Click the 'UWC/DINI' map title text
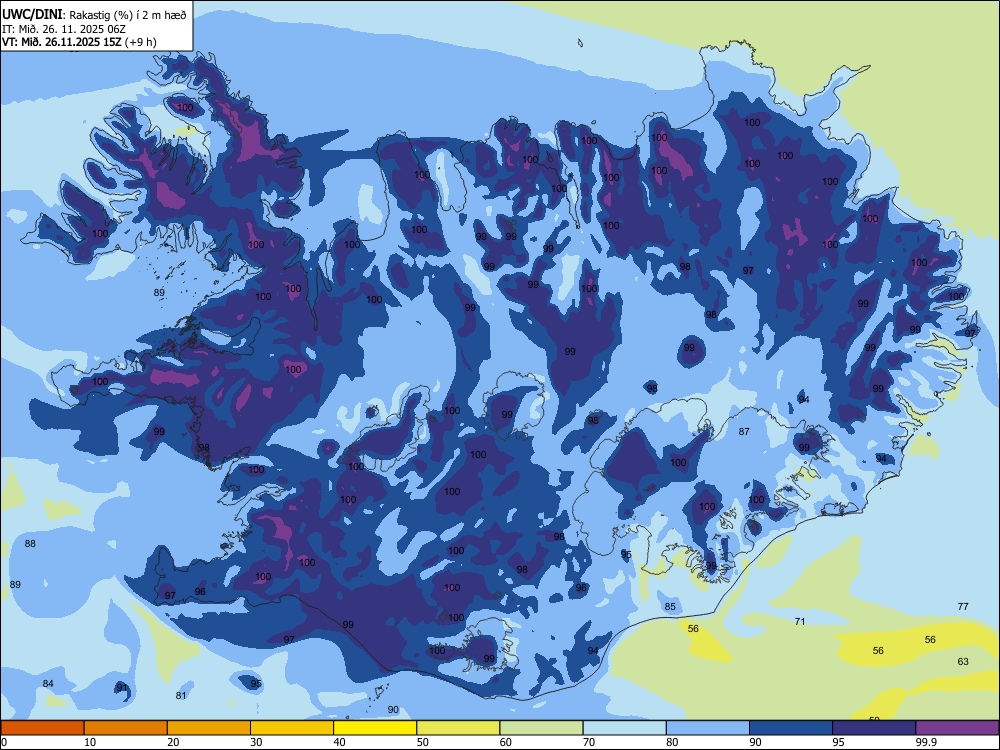The width and height of the screenshot is (1000, 750). pos(32,15)
